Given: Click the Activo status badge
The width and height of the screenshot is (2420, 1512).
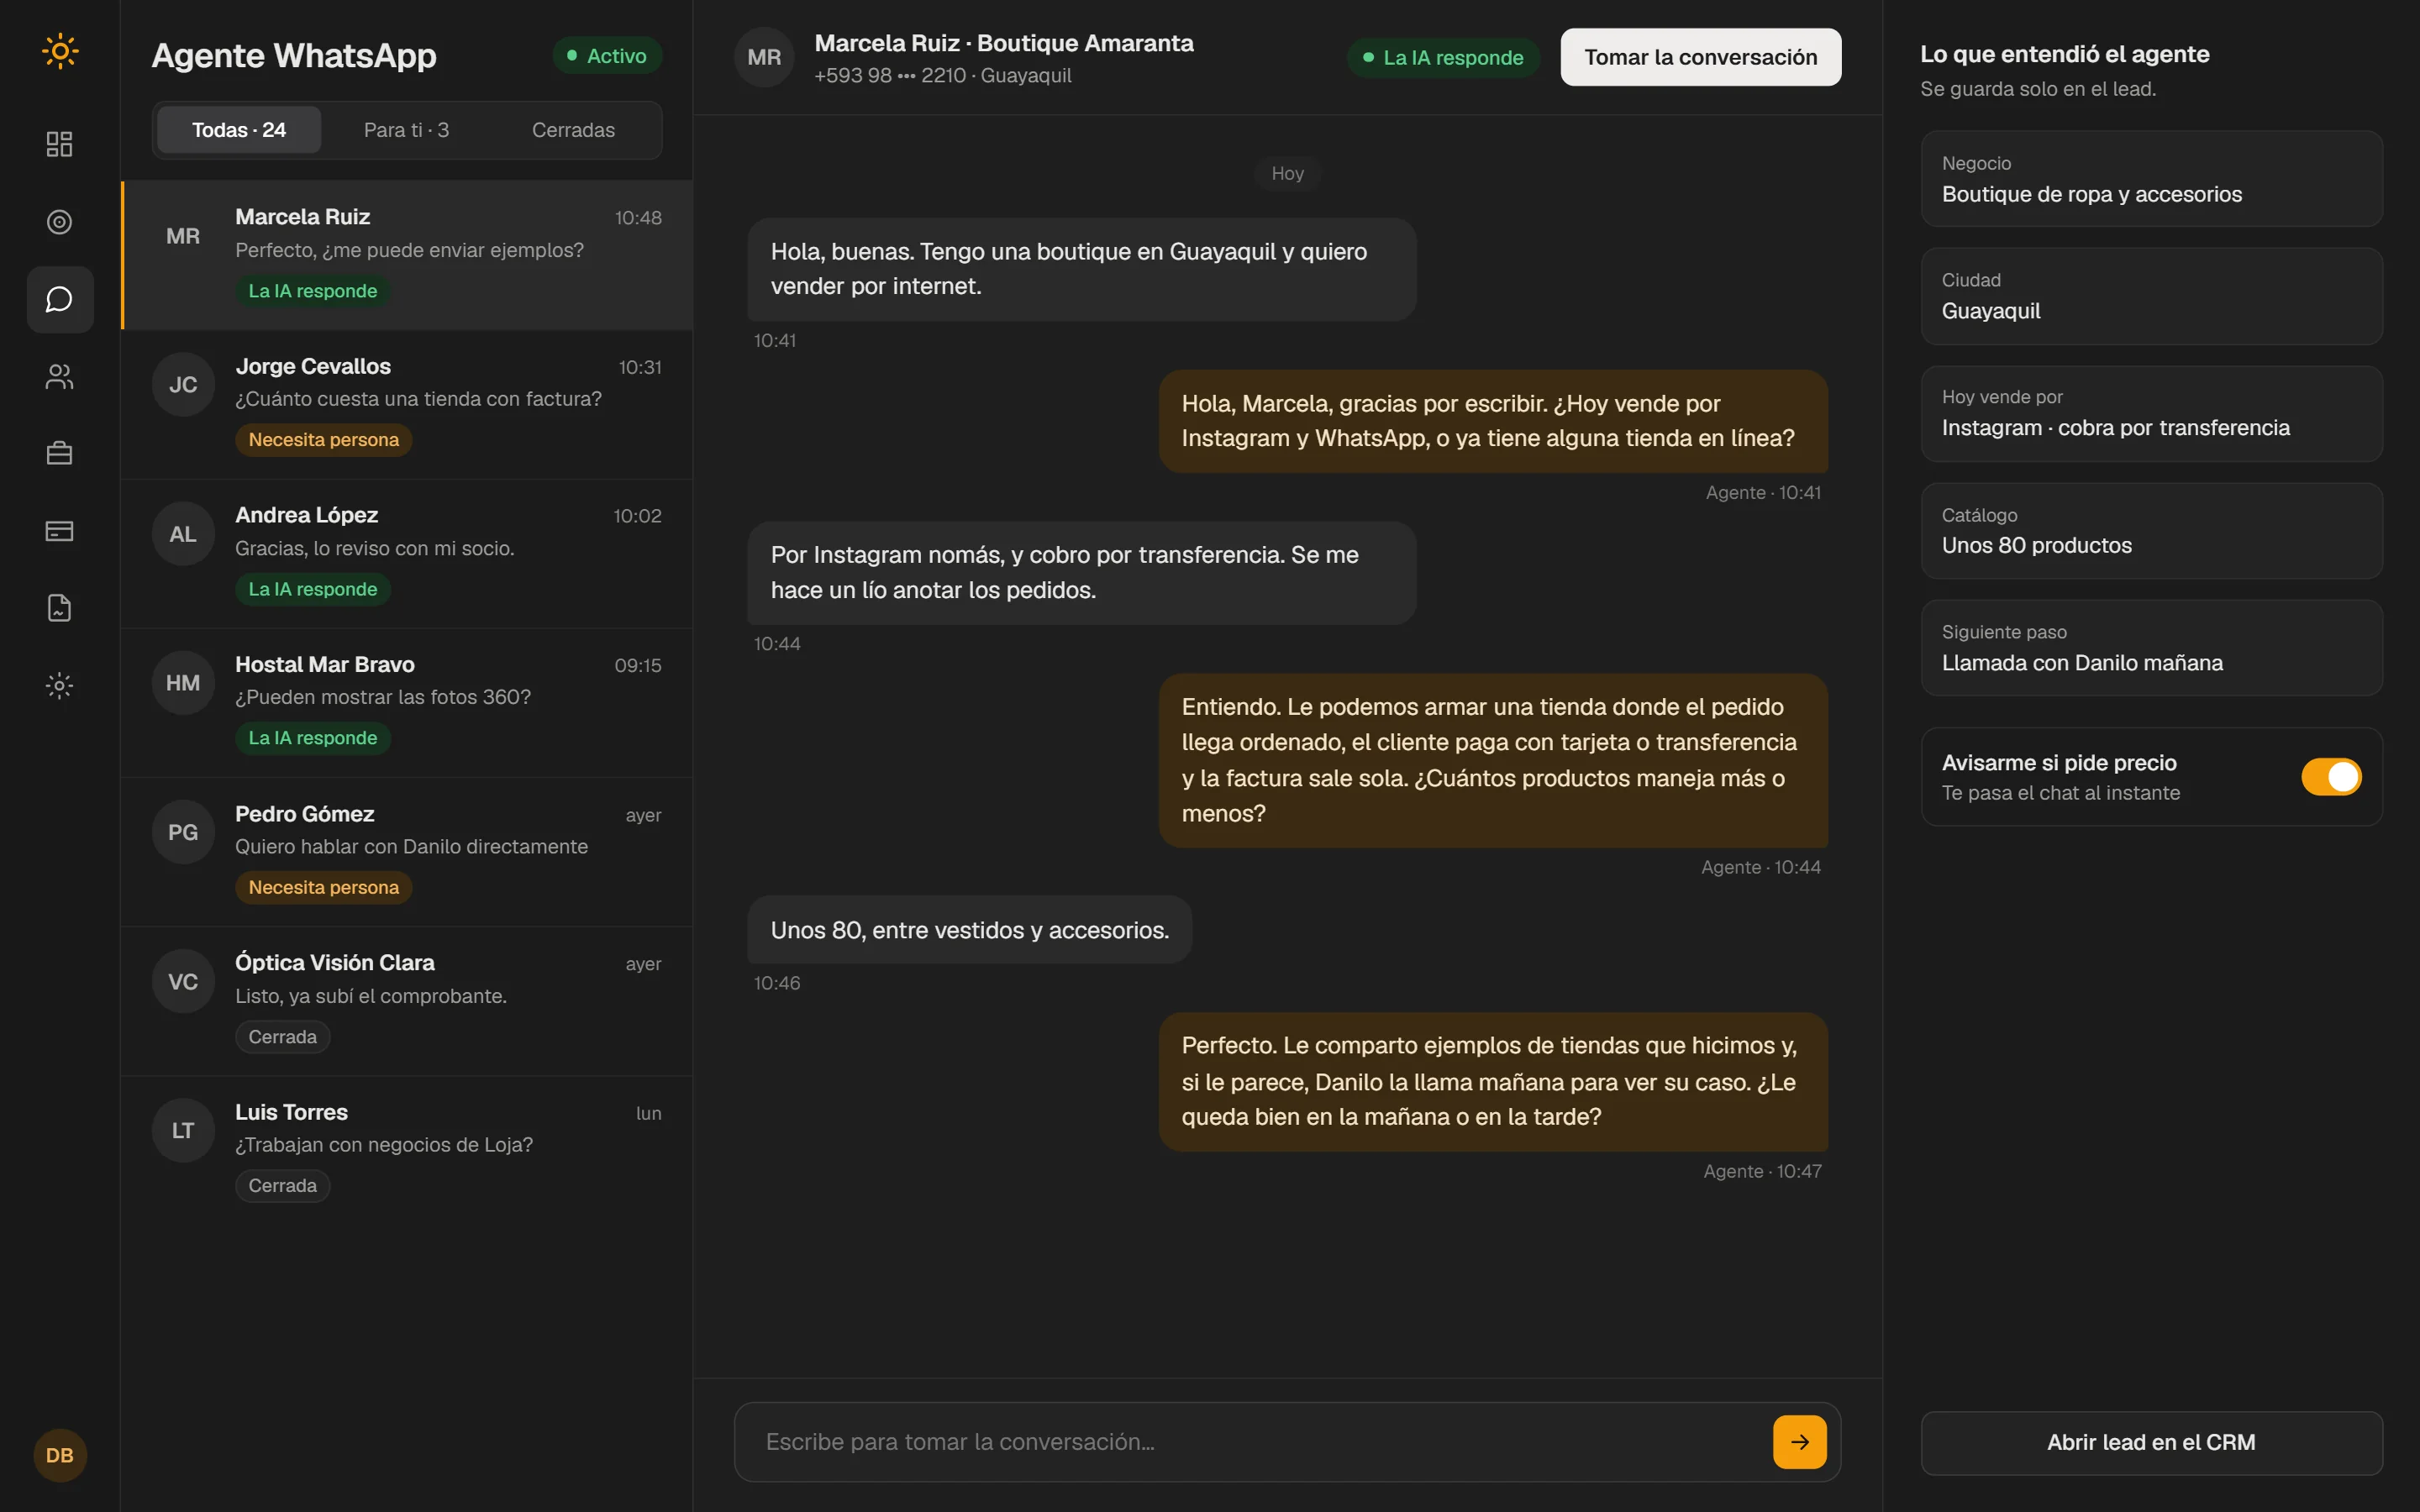Looking at the screenshot, I should tap(607, 56).
